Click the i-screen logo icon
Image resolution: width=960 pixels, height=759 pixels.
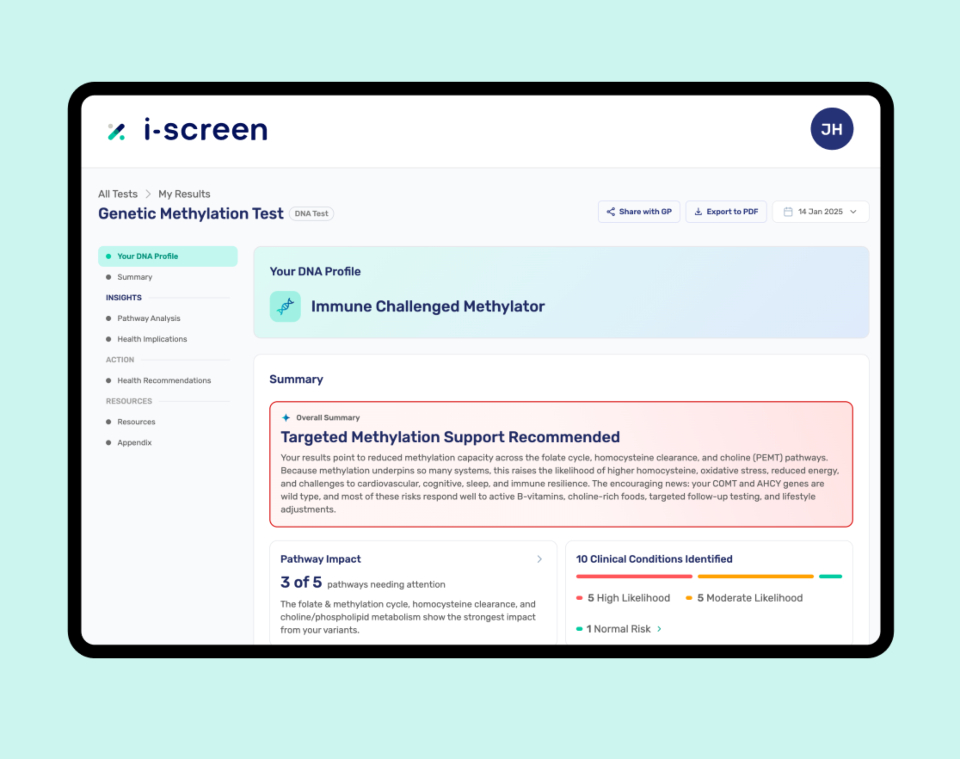116,131
